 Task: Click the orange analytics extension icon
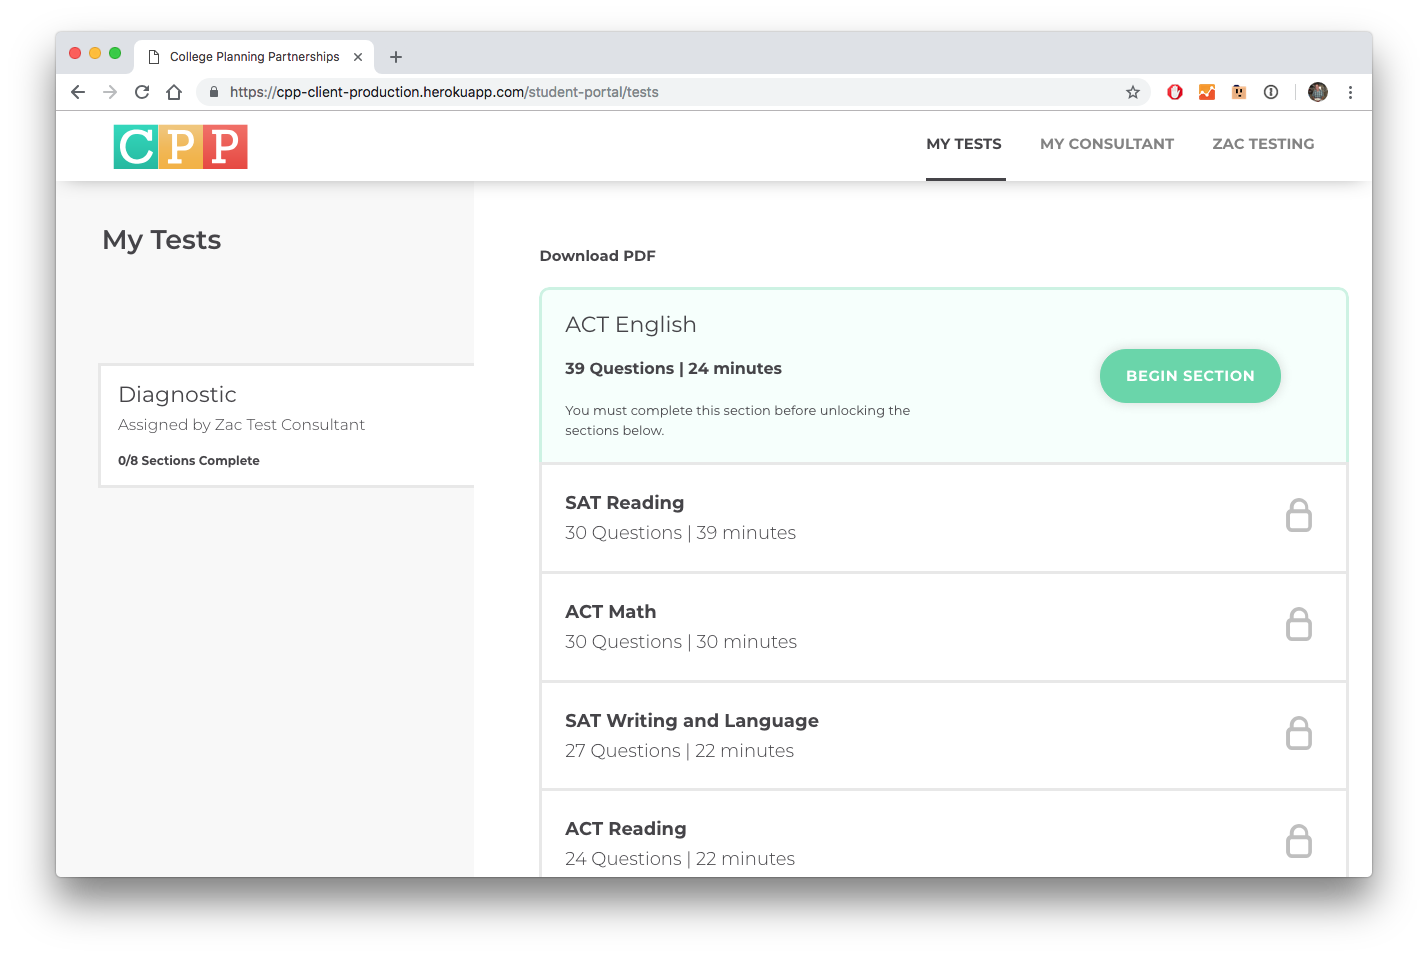pyautogui.click(x=1207, y=92)
